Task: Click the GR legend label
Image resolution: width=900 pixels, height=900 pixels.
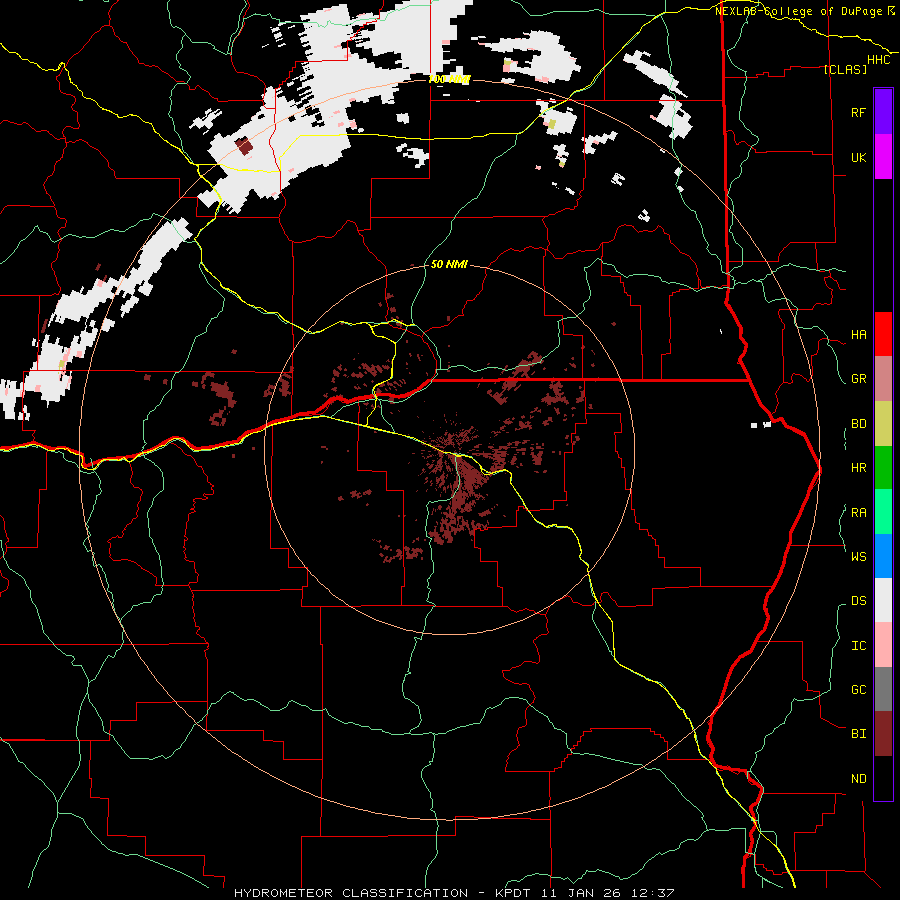Action: pos(858,379)
